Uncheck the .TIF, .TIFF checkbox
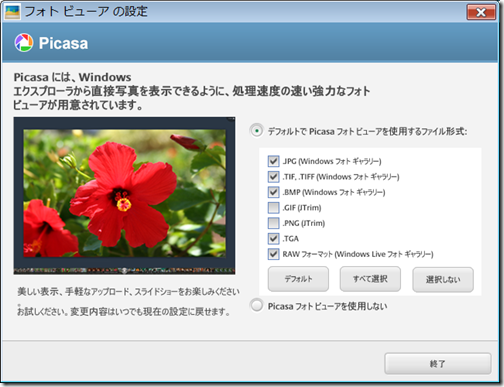Screen dimensions: 504x387 [273, 176]
